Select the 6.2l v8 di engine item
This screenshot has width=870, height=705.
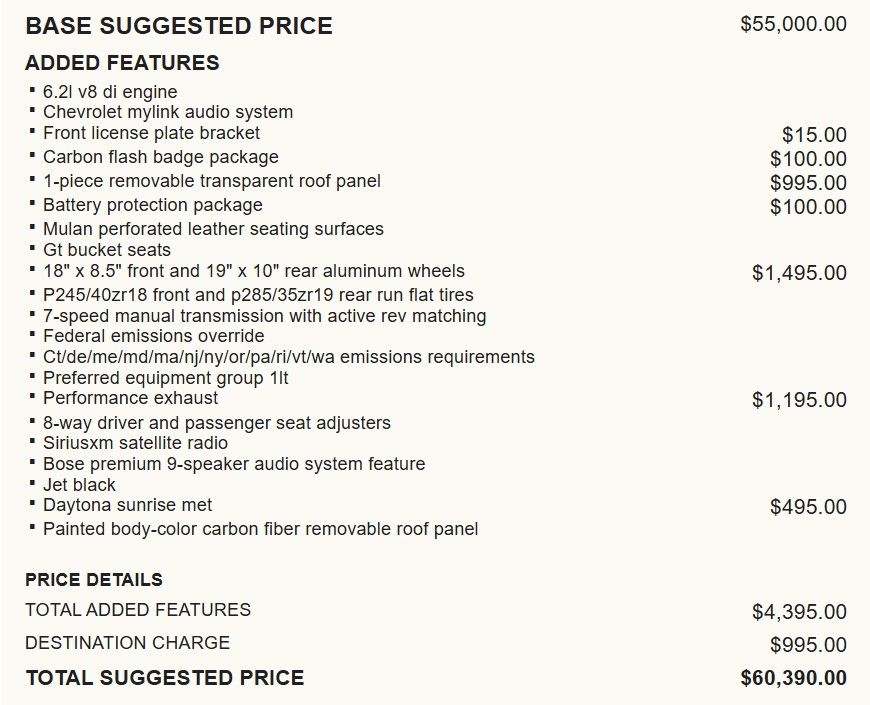(x=110, y=92)
